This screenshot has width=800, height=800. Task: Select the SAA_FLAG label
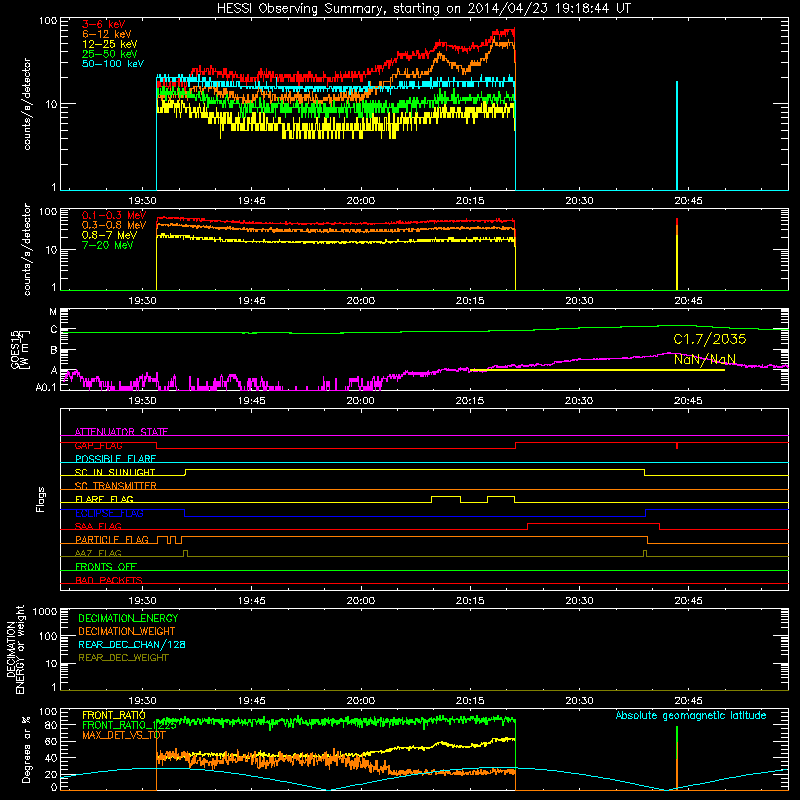pyautogui.click(x=98, y=526)
